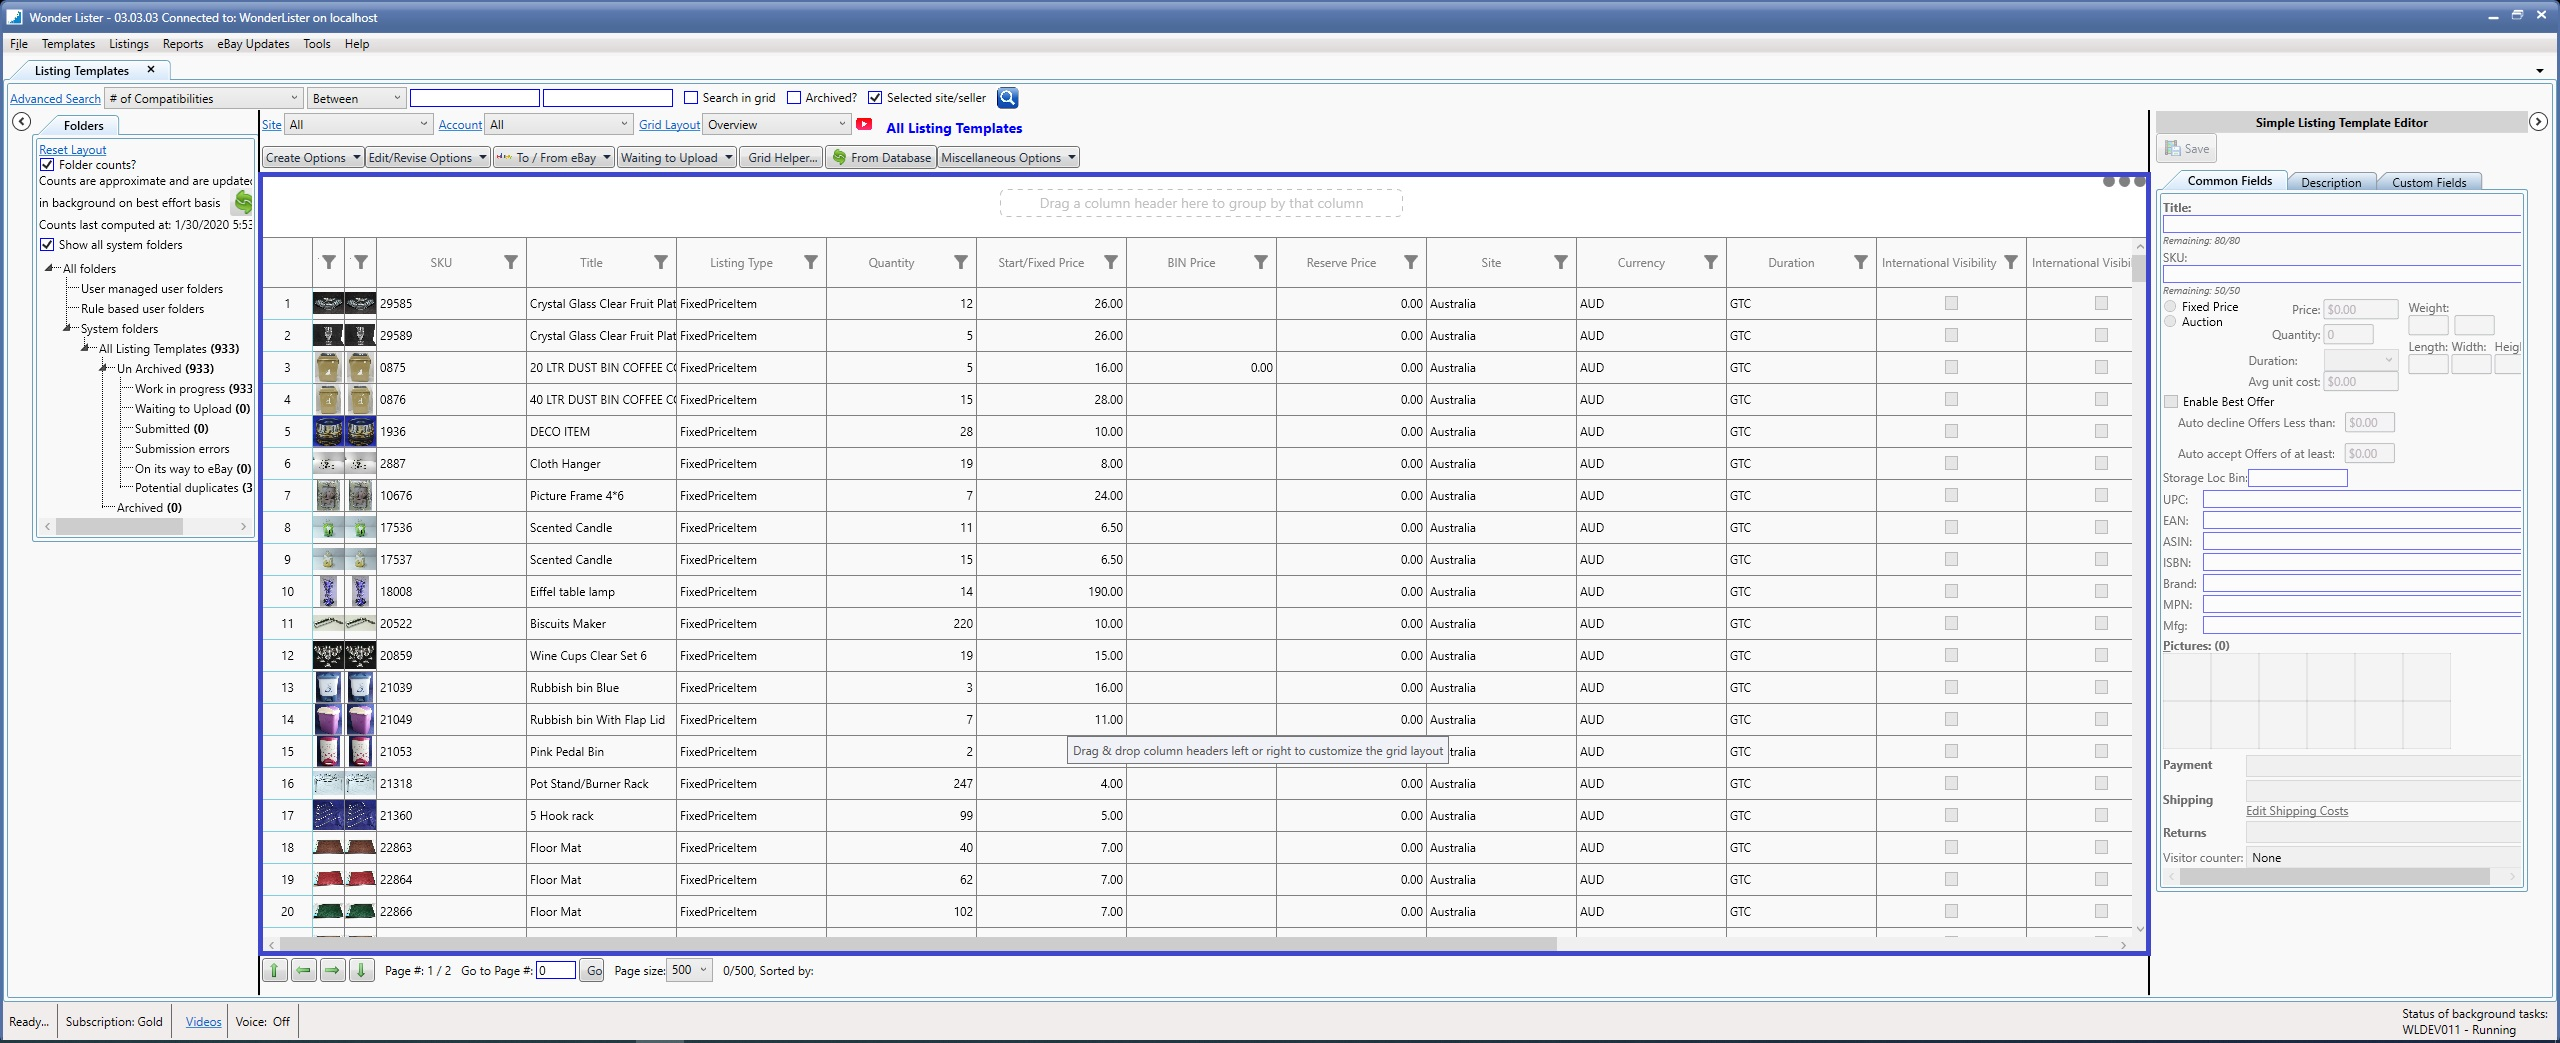Collapse the Simple Listing Template Editor arrow

(2538, 122)
